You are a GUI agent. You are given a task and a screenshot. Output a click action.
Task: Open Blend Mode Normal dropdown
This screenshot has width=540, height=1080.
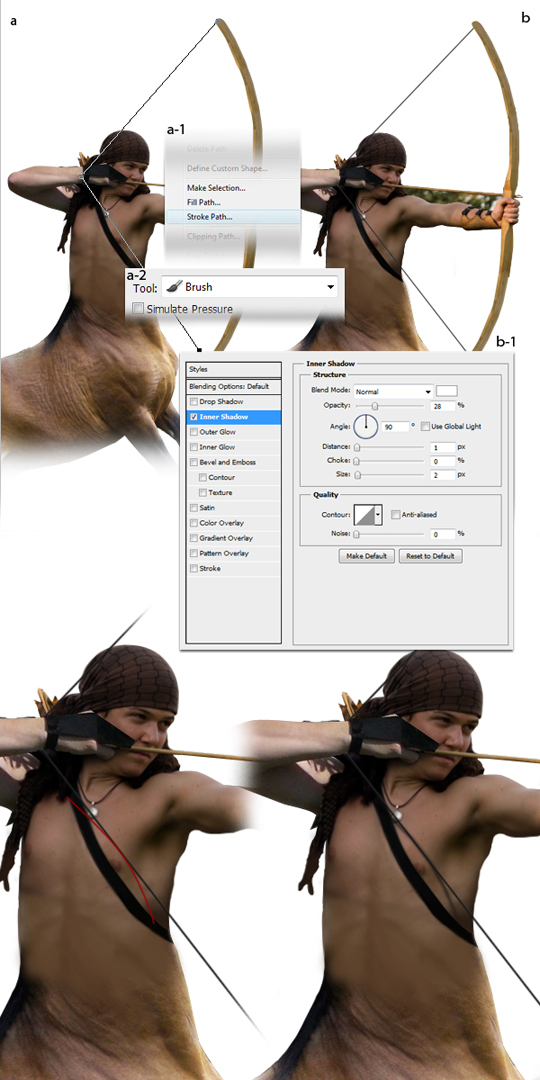point(393,391)
